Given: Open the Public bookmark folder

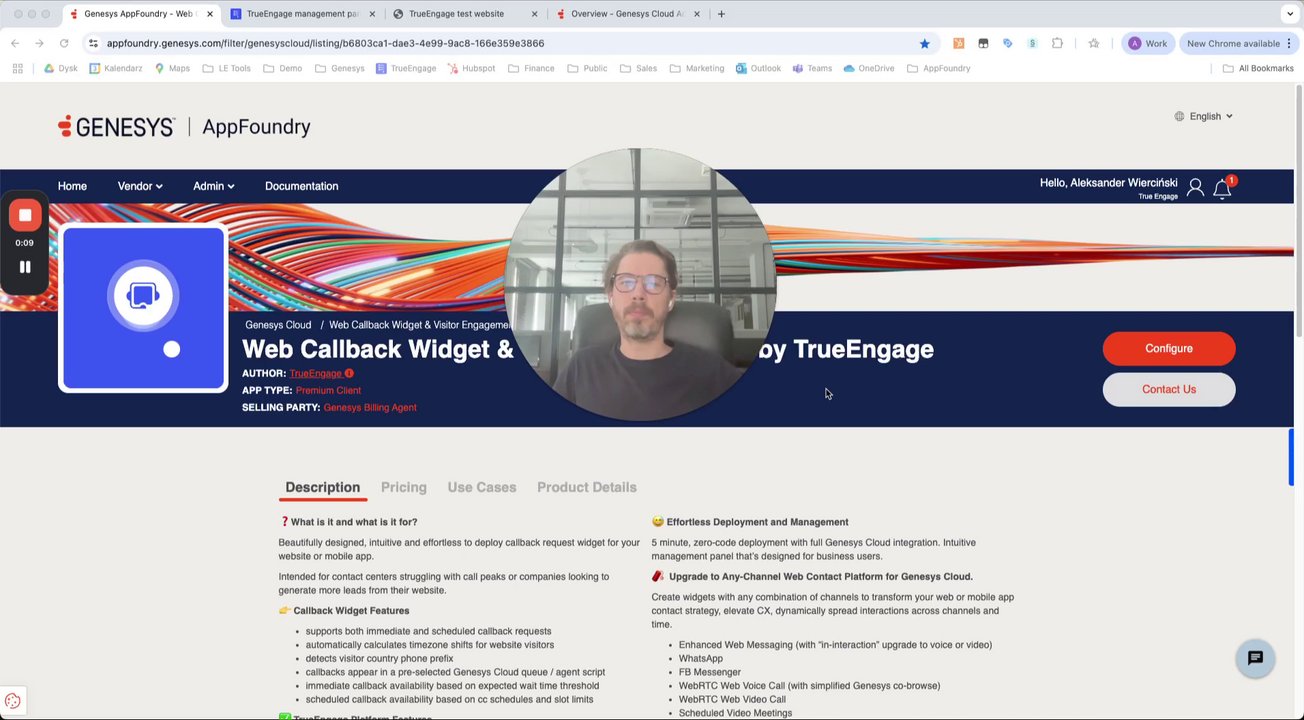Looking at the screenshot, I should (587, 68).
